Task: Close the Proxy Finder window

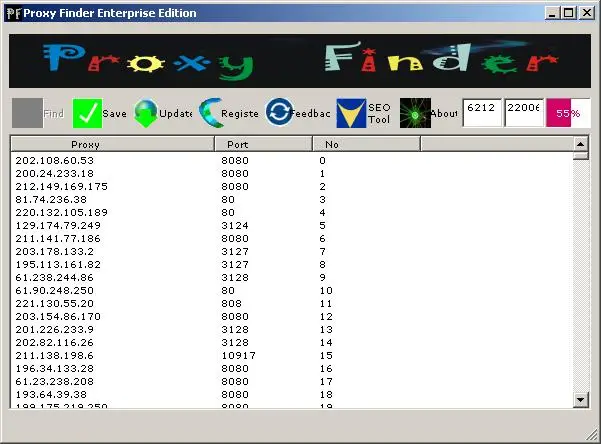Action: click(x=587, y=13)
